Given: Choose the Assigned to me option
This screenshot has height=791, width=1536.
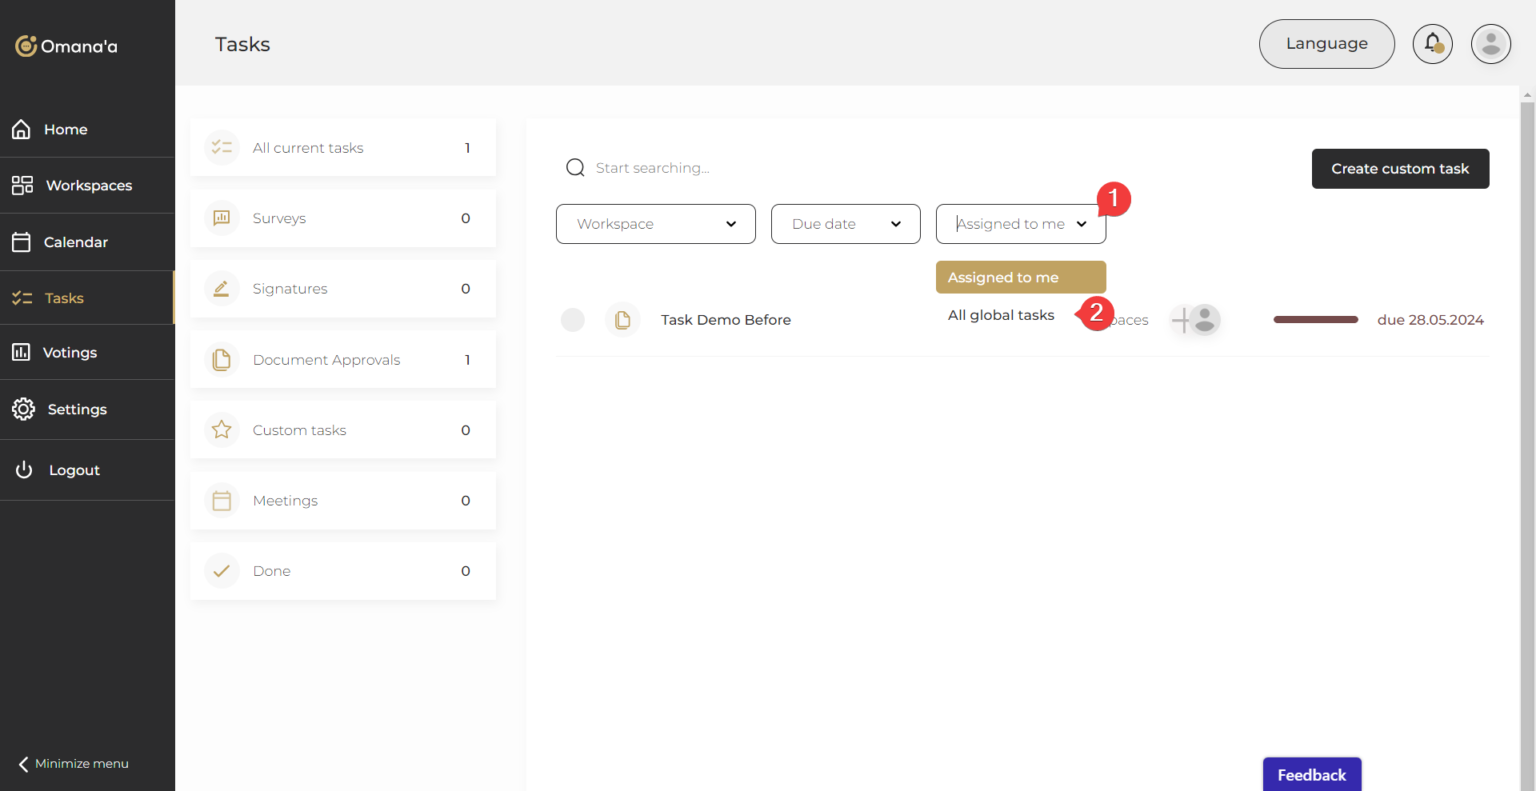Looking at the screenshot, I should point(1020,278).
